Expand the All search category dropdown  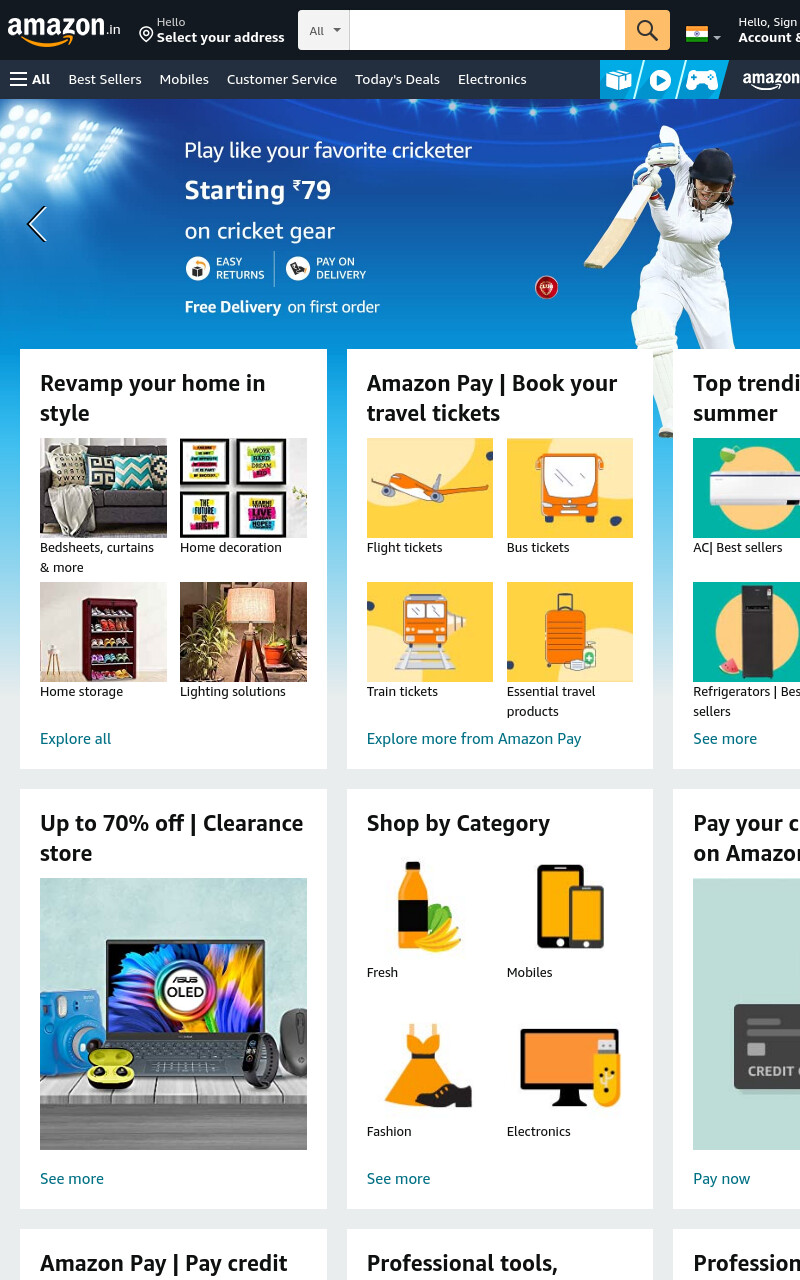pos(324,30)
